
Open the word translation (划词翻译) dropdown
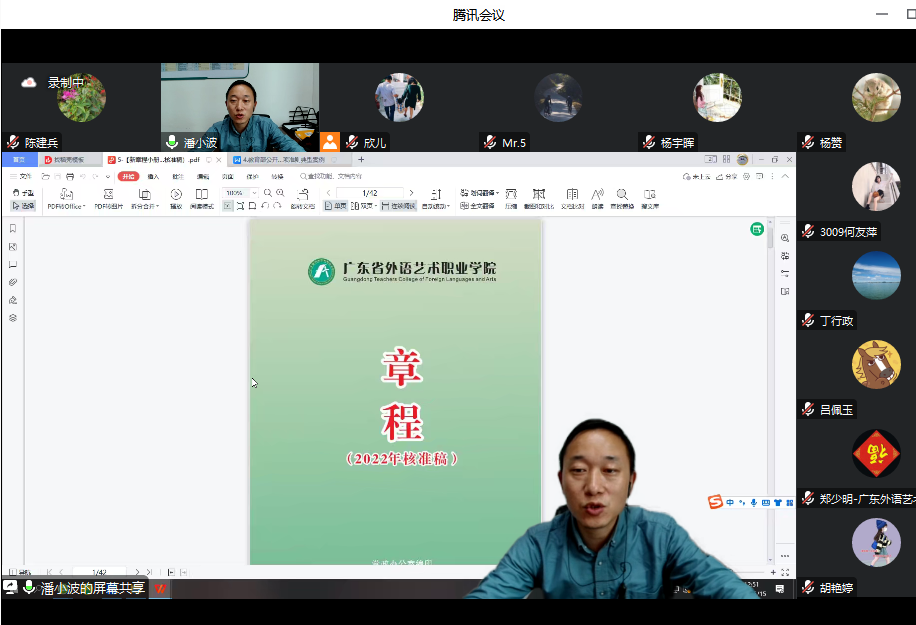(x=480, y=193)
